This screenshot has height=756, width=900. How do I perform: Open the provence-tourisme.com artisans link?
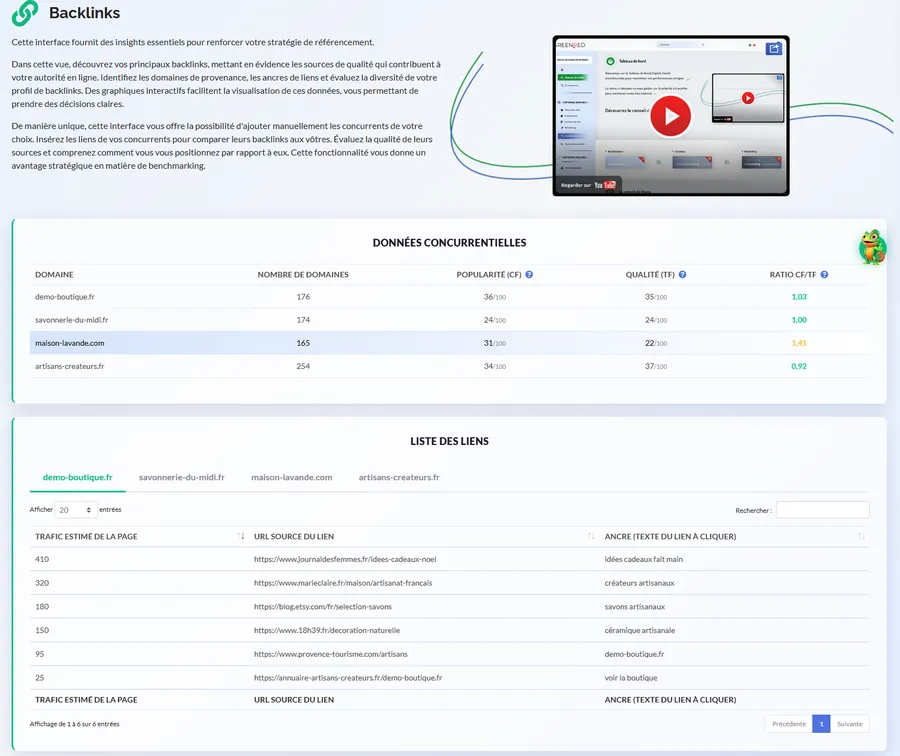(331, 654)
